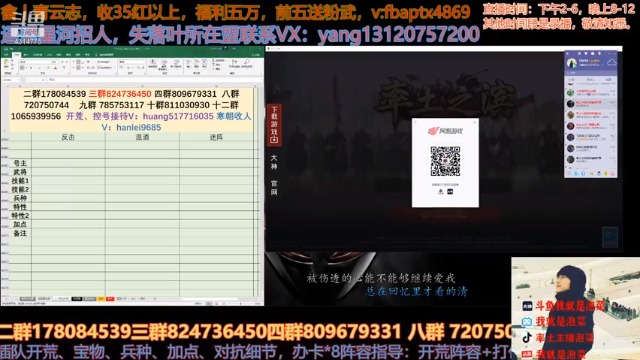
Task: Click the yellow icon in QQ bottom toolbar
Action: [592, 173]
